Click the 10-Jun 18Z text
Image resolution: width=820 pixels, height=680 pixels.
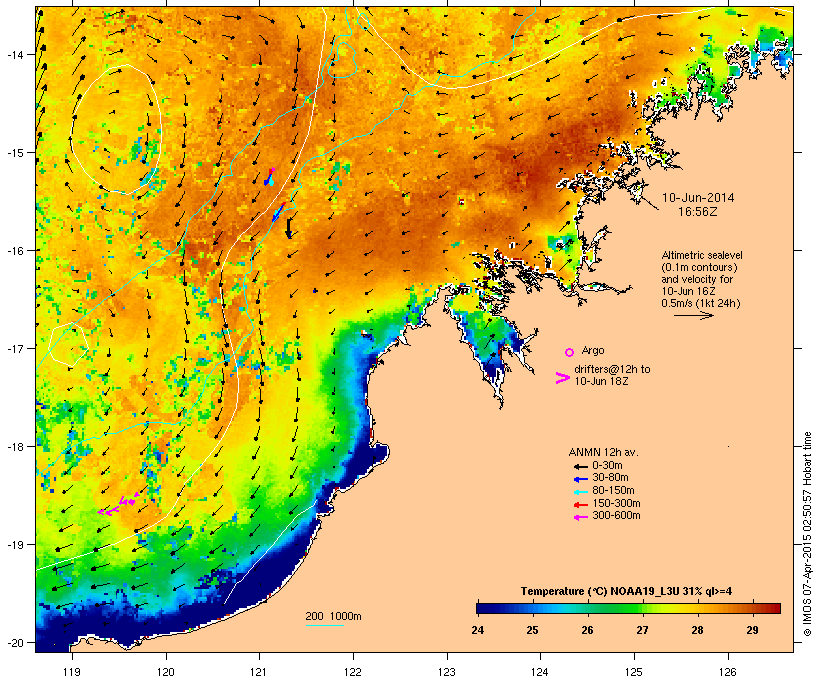pos(601,381)
